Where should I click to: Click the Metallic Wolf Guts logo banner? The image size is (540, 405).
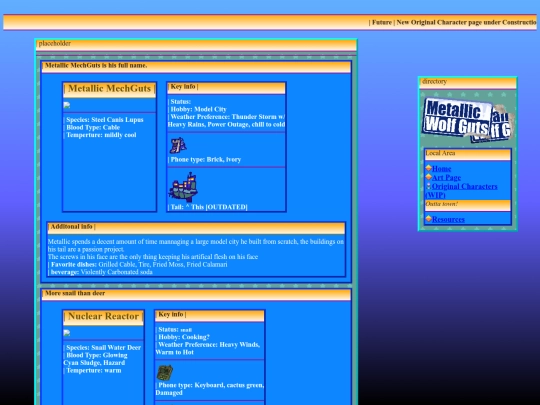point(468,120)
